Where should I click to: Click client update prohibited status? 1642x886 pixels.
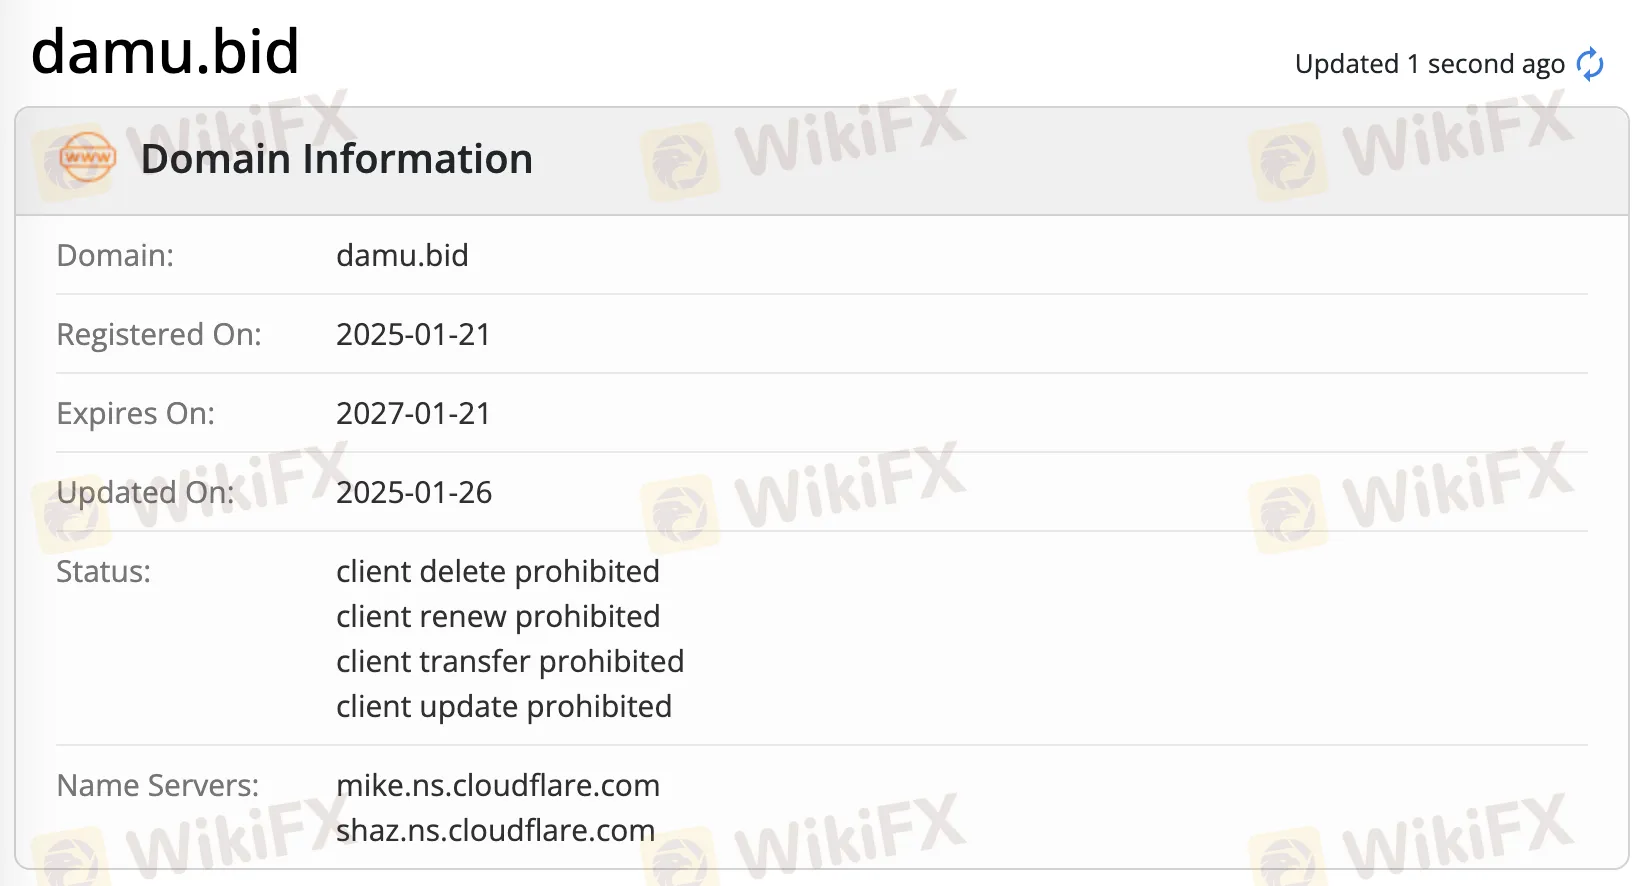[504, 706]
